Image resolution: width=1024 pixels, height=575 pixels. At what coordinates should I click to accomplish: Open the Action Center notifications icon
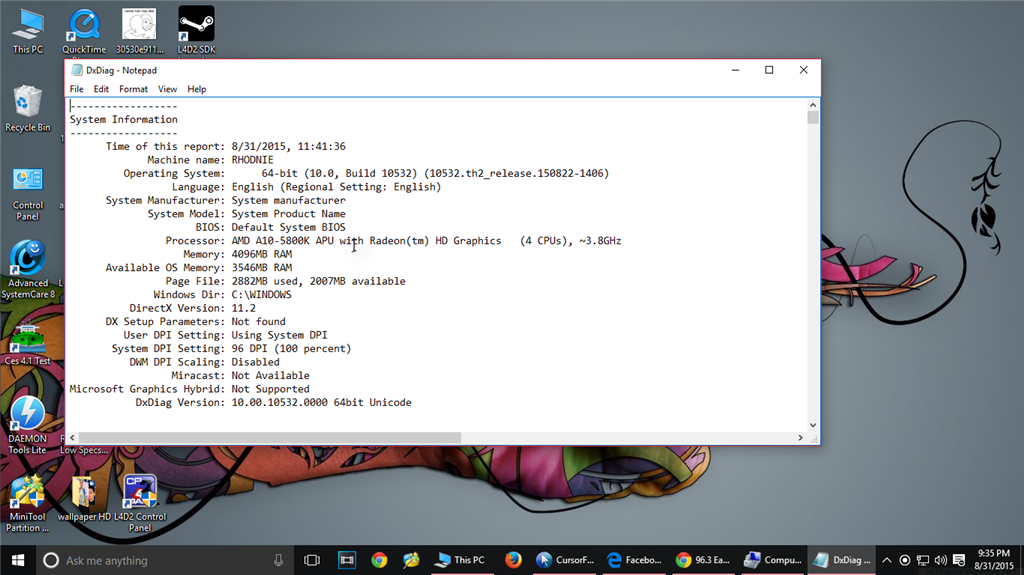pos(959,560)
